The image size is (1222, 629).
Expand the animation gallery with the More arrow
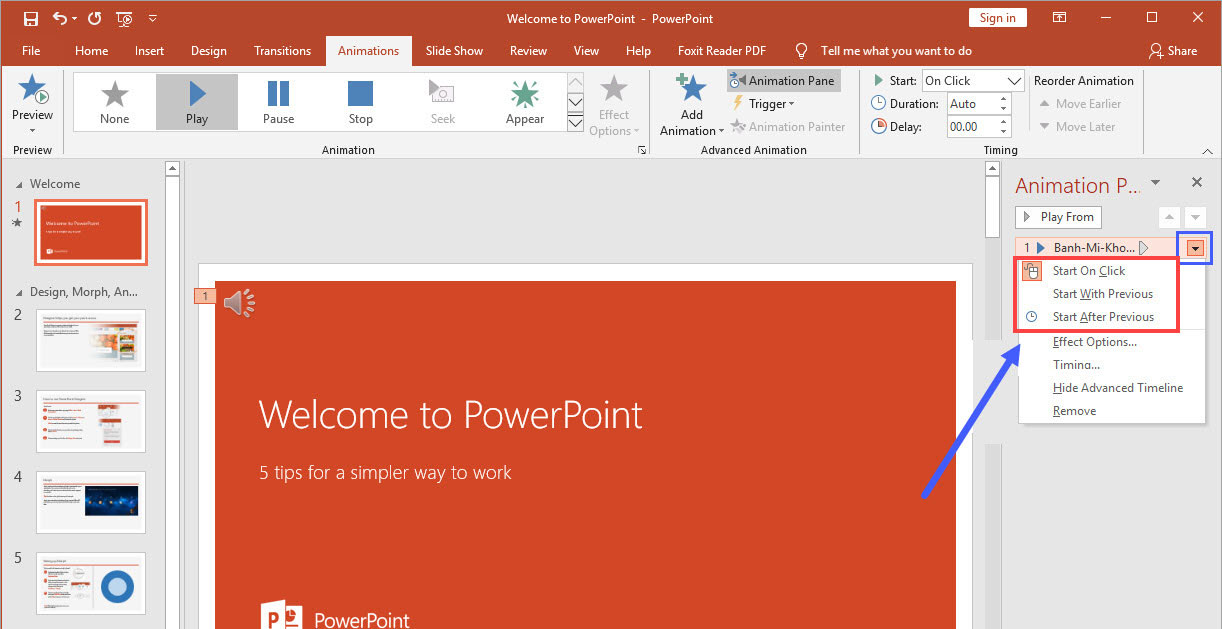575,122
